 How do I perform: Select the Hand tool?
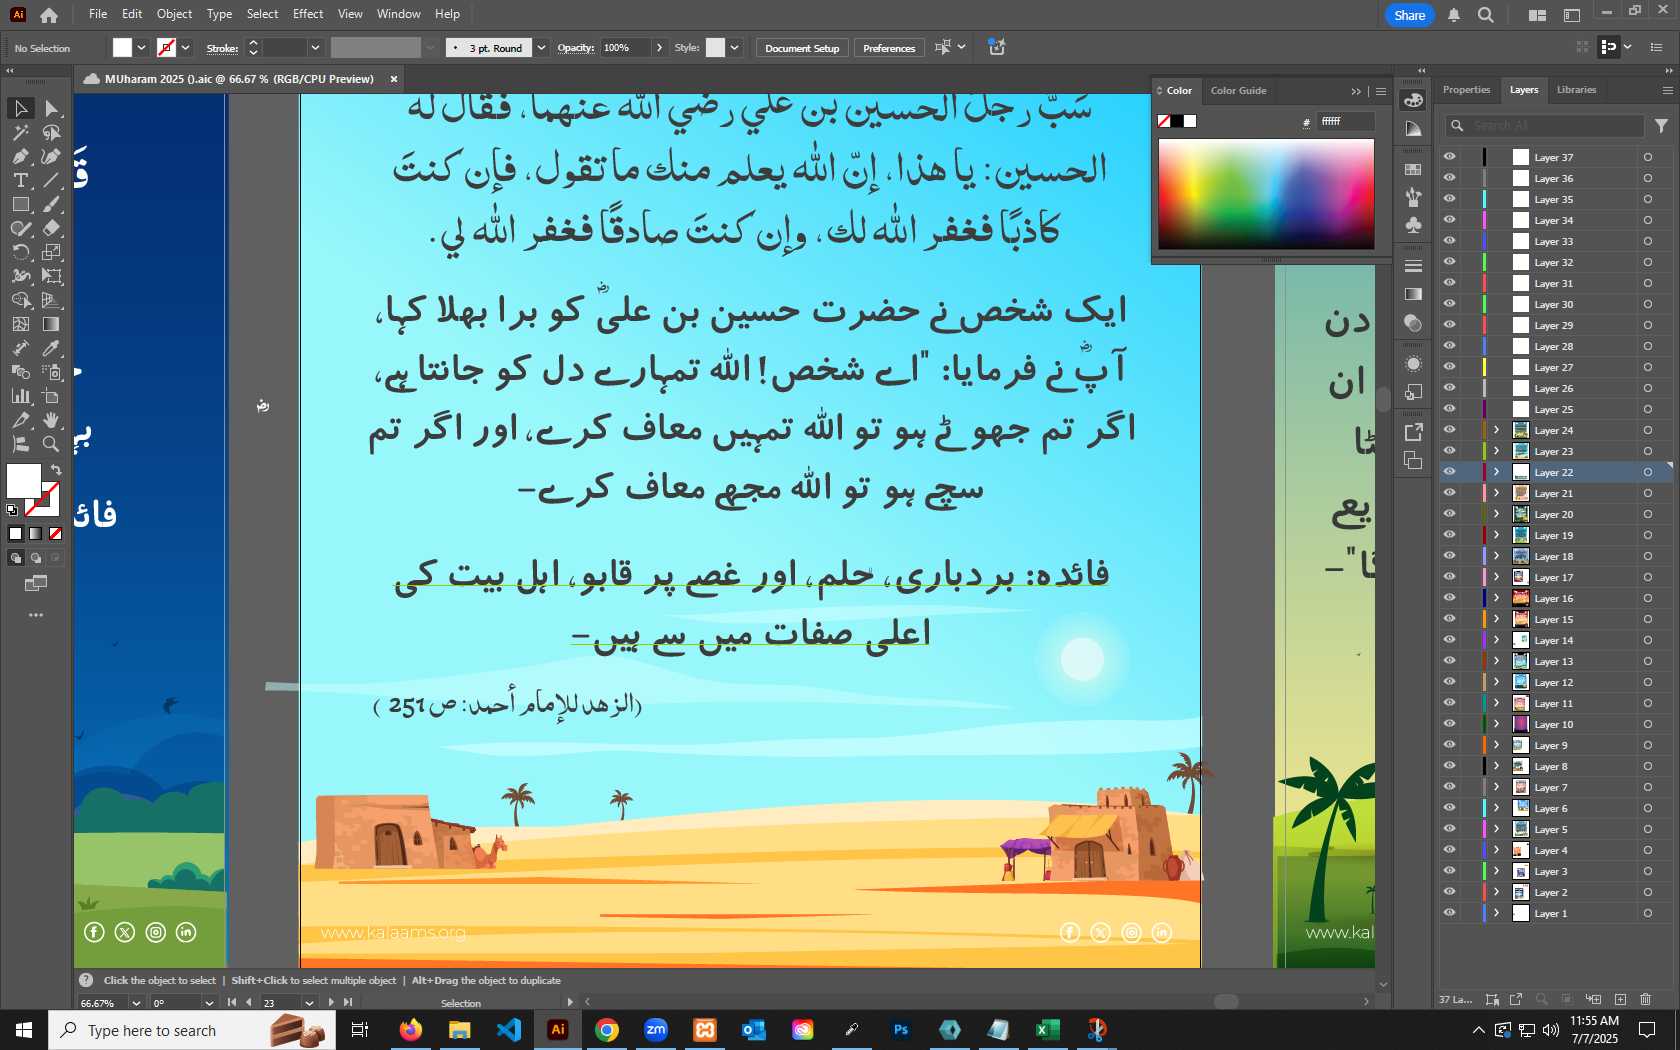[52, 420]
